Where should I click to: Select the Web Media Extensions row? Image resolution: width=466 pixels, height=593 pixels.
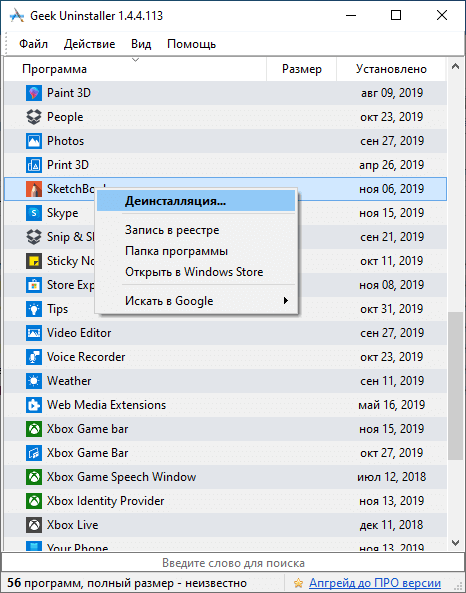point(225,405)
